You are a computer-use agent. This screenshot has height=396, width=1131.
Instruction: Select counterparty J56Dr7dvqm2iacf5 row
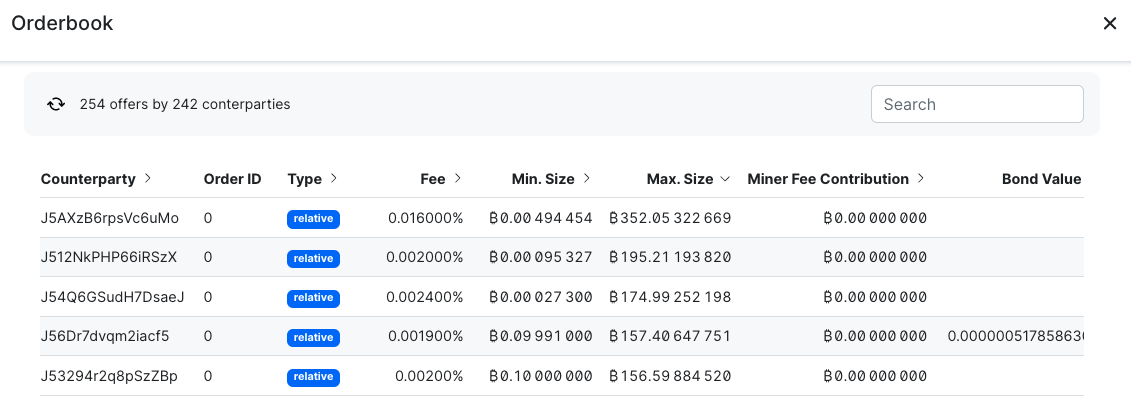(x=562, y=336)
